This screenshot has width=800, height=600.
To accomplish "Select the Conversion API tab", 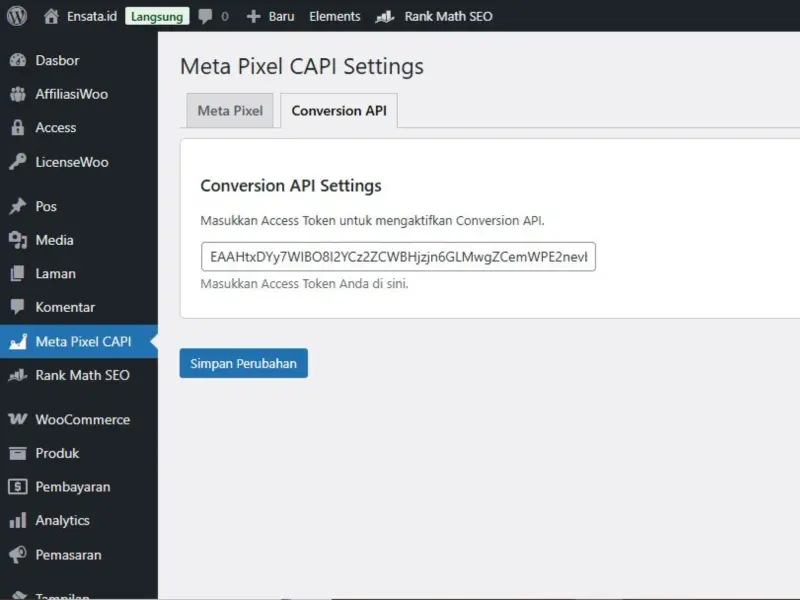I will 339,111.
